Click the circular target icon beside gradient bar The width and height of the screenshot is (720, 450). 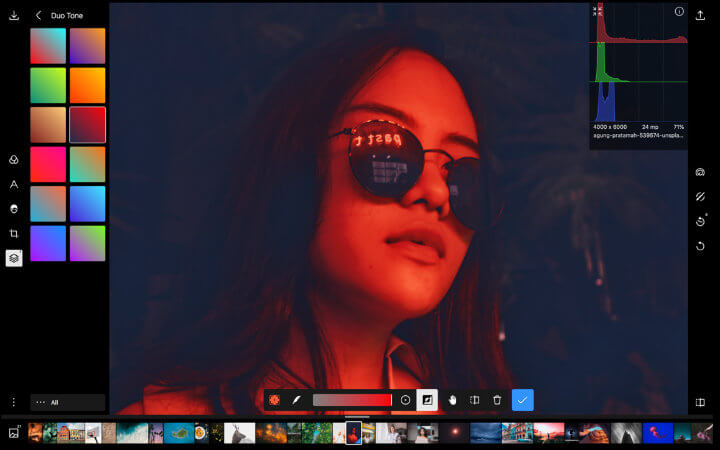(405, 400)
